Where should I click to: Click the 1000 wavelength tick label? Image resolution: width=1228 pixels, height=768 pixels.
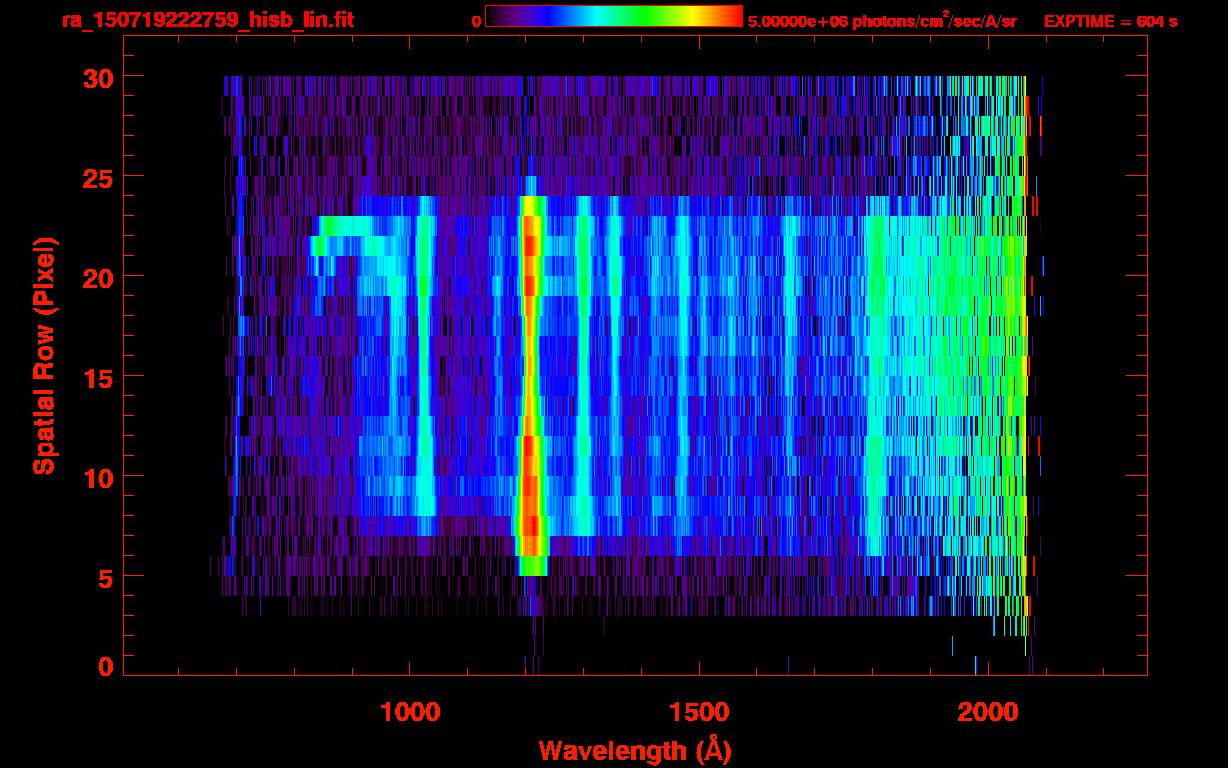point(410,712)
